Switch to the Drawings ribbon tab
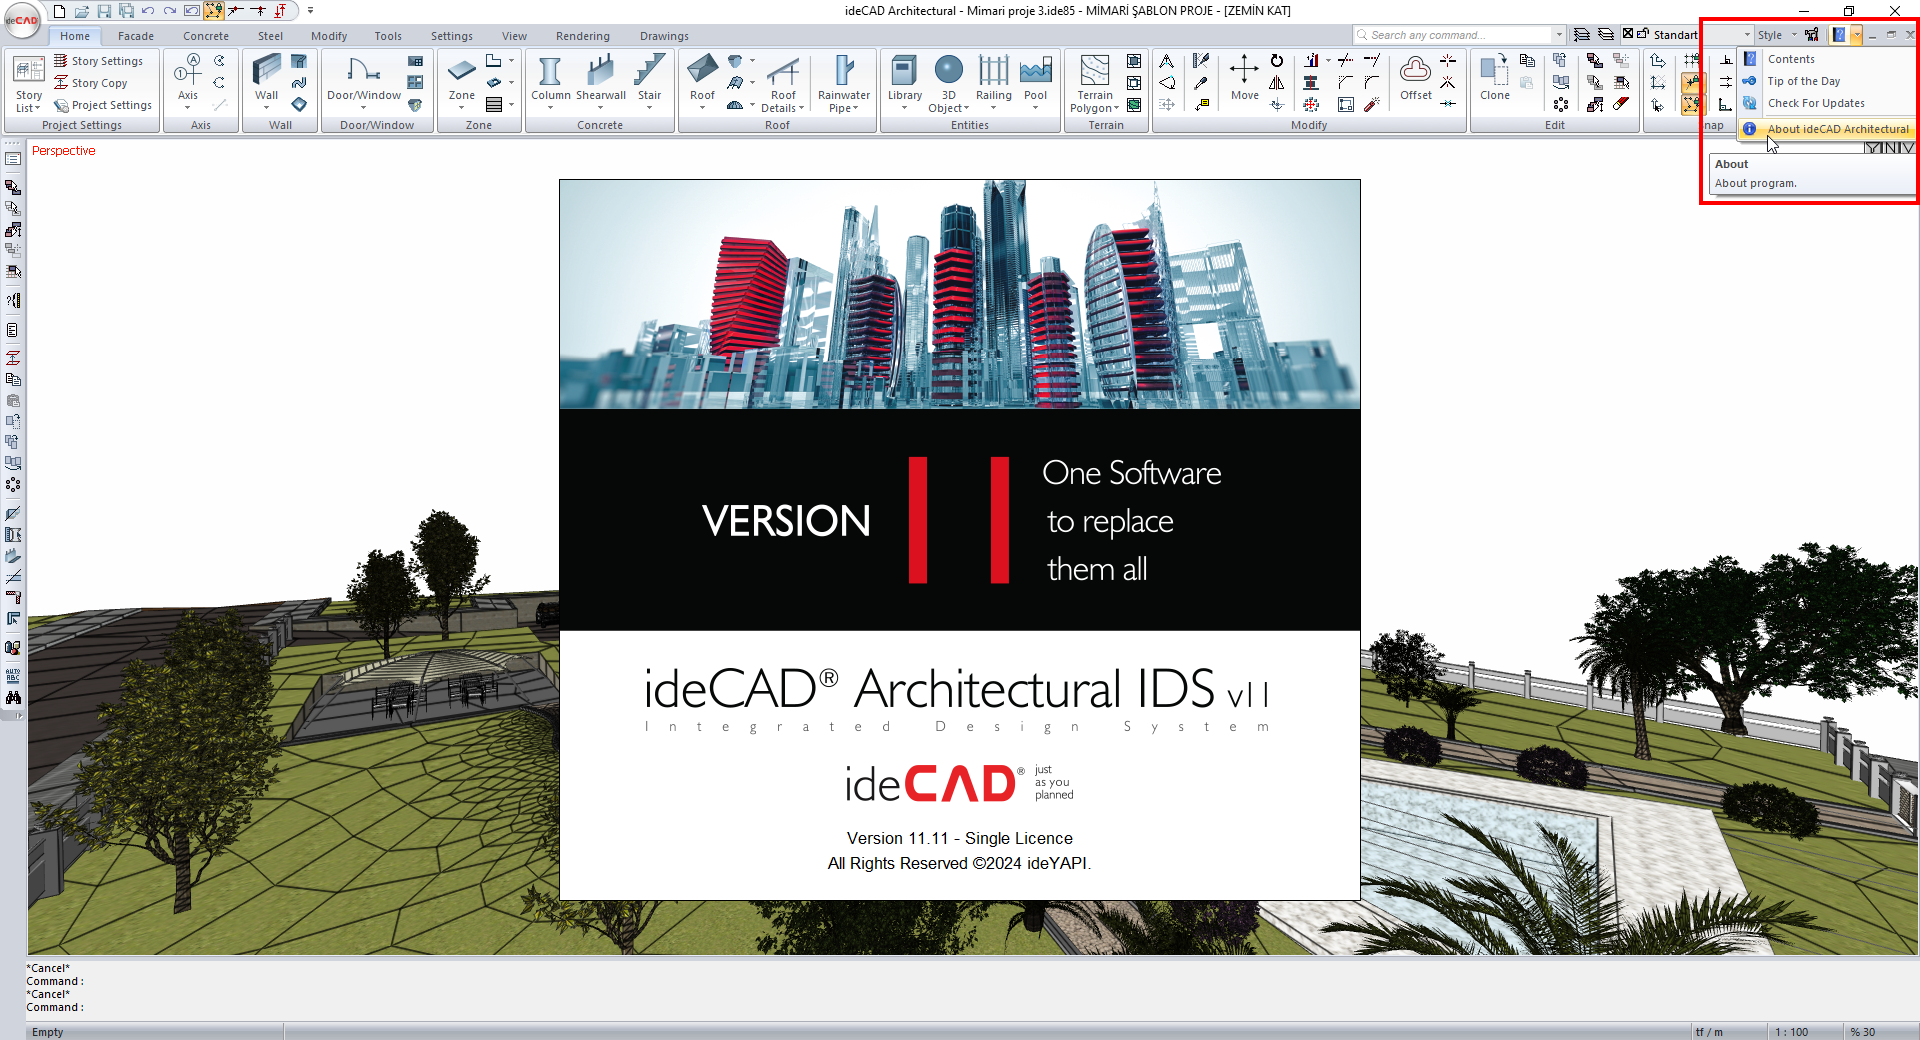The height and width of the screenshot is (1040, 1920). click(x=664, y=36)
